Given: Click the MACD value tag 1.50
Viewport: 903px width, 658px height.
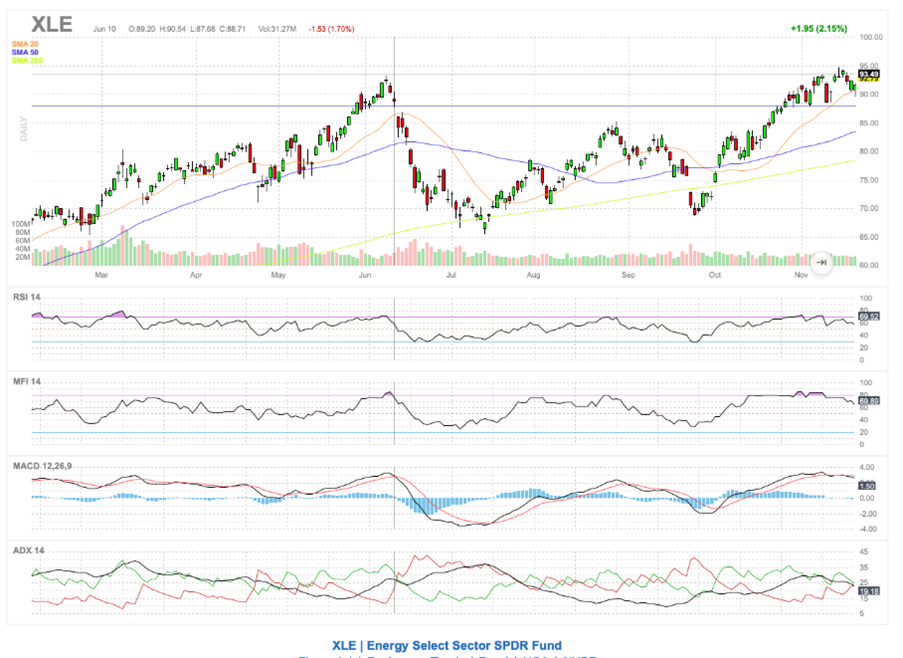Looking at the screenshot, I should pyautogui.click(x=867, y=484).
